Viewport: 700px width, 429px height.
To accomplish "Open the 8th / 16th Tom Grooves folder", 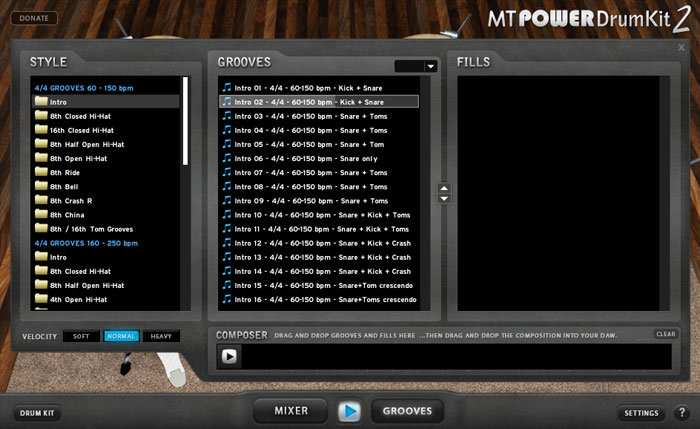I will click(x=106, y=229).
